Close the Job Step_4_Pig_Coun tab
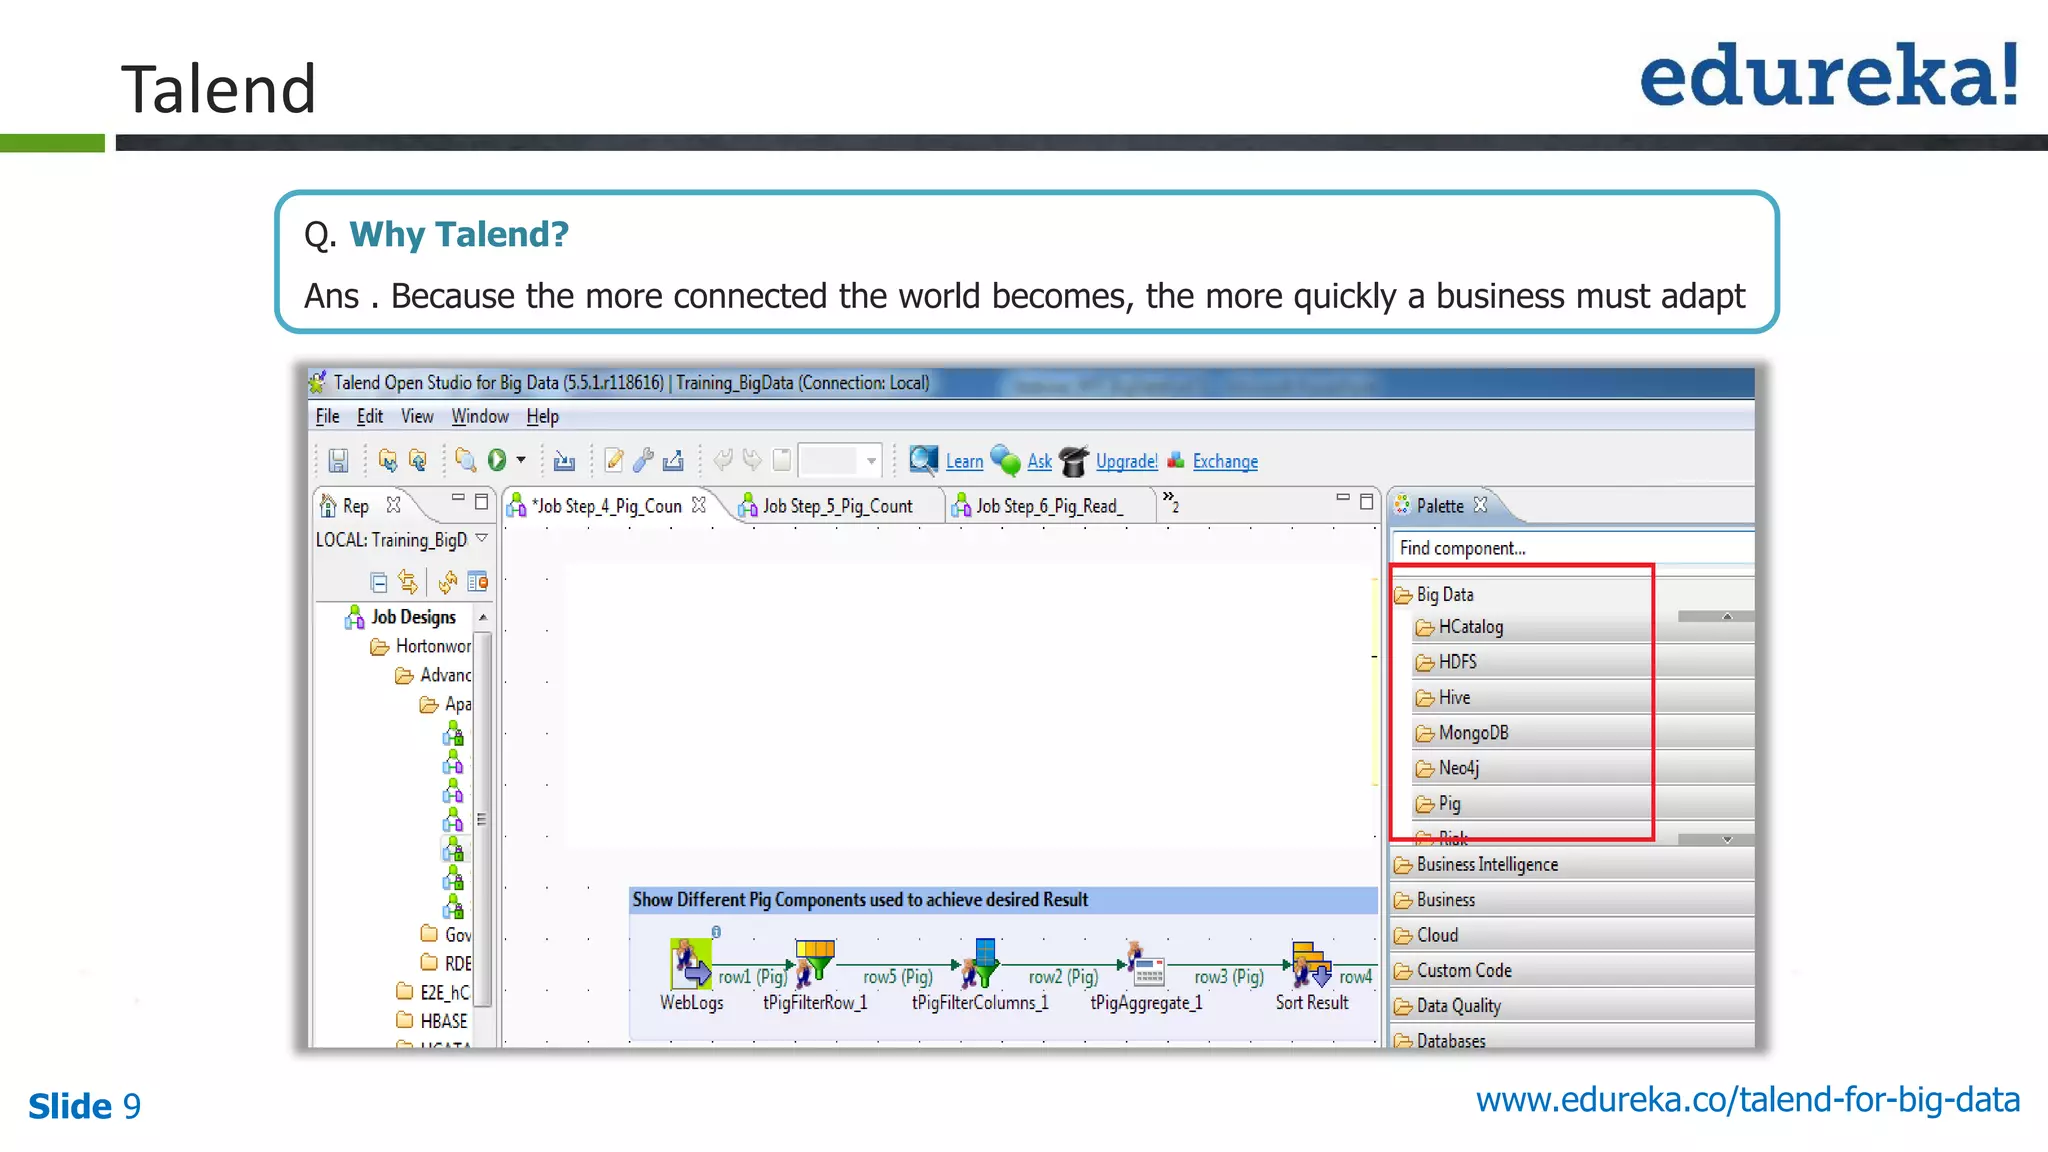 [699, 505]
